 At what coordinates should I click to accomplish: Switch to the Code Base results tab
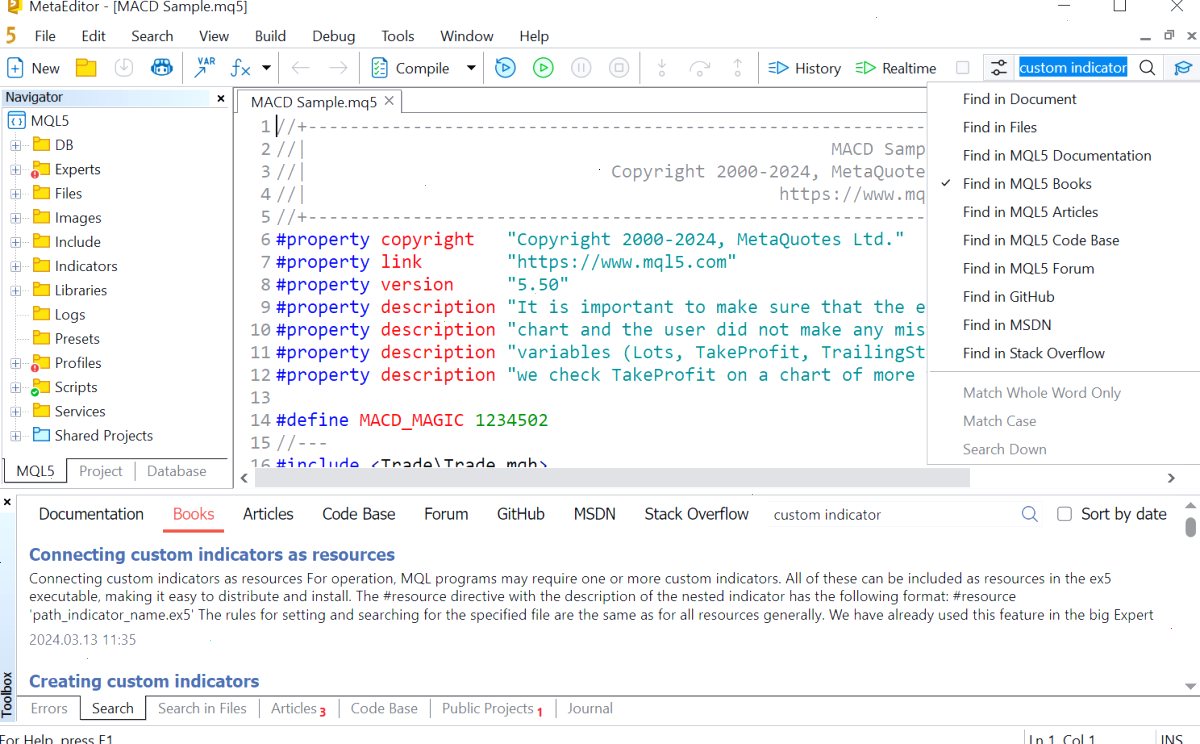tap(359, 514)
